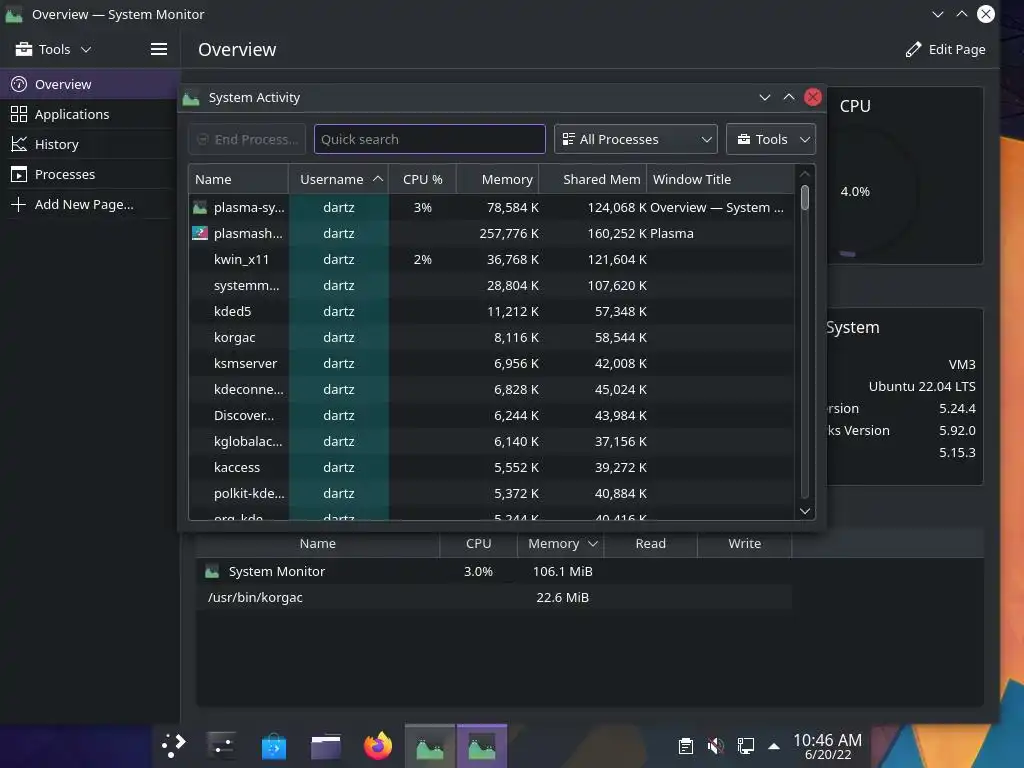Open the clipboard tray icon
The image size is (1024, 768).
tap(685, 746)
